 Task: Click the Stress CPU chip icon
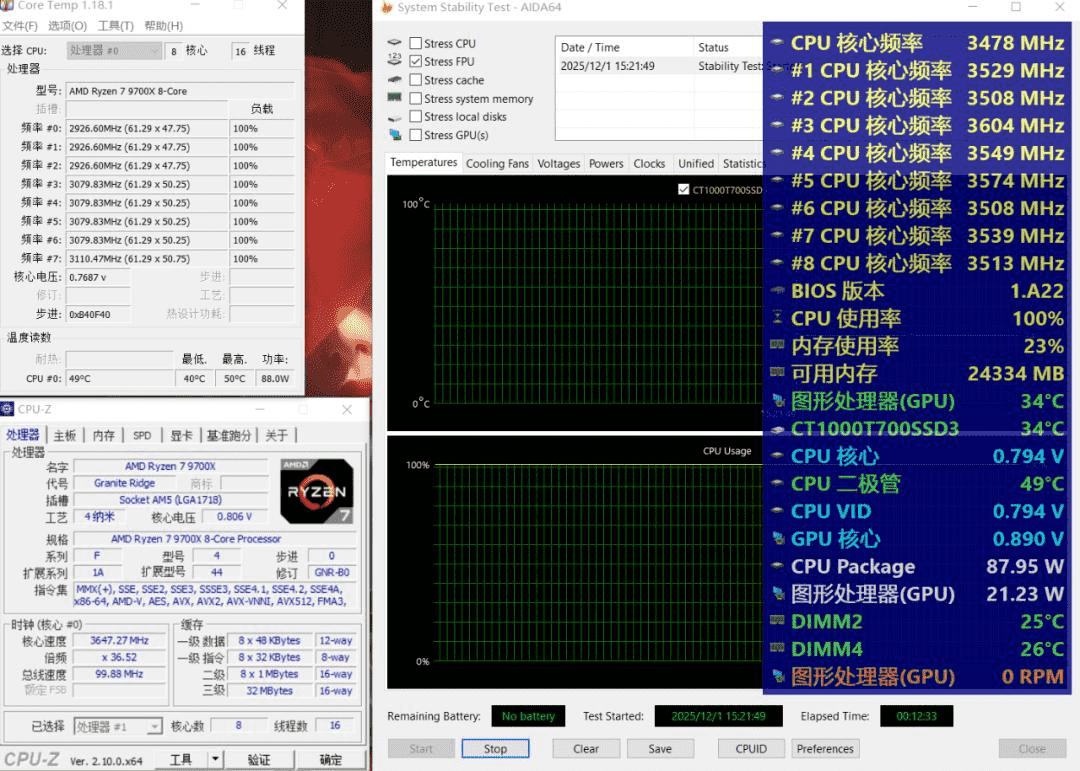(394, 44)
